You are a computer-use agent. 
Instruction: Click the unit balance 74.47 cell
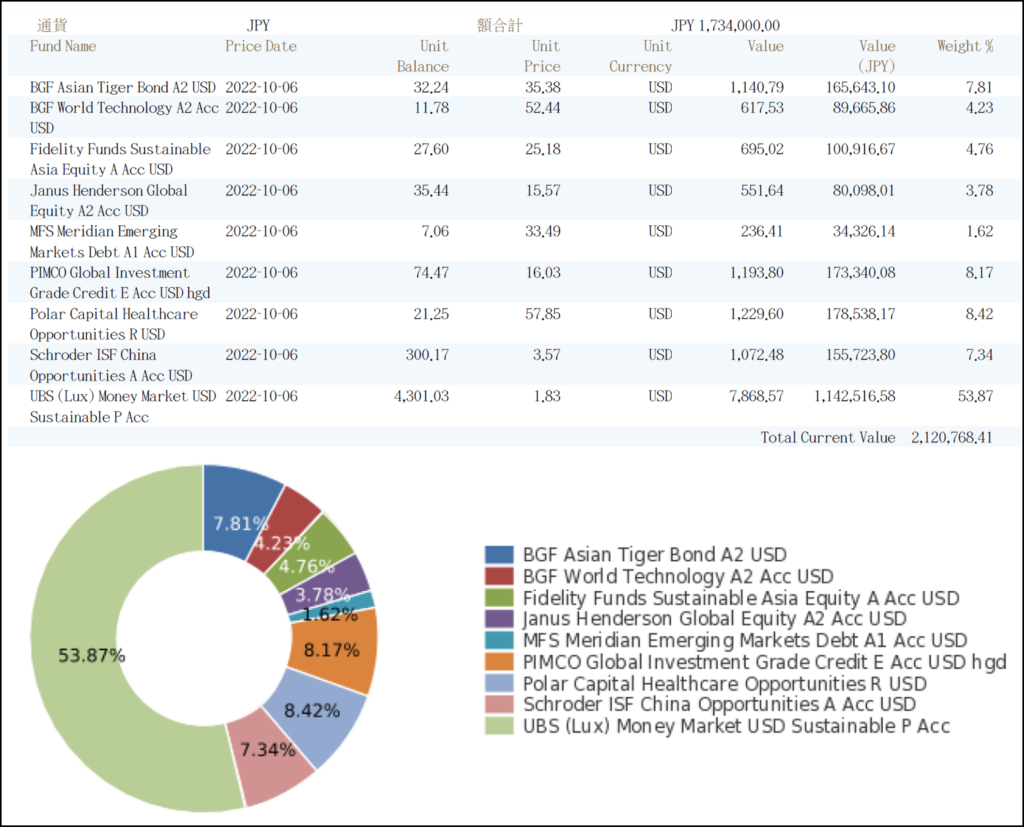[x=431, y=272]
